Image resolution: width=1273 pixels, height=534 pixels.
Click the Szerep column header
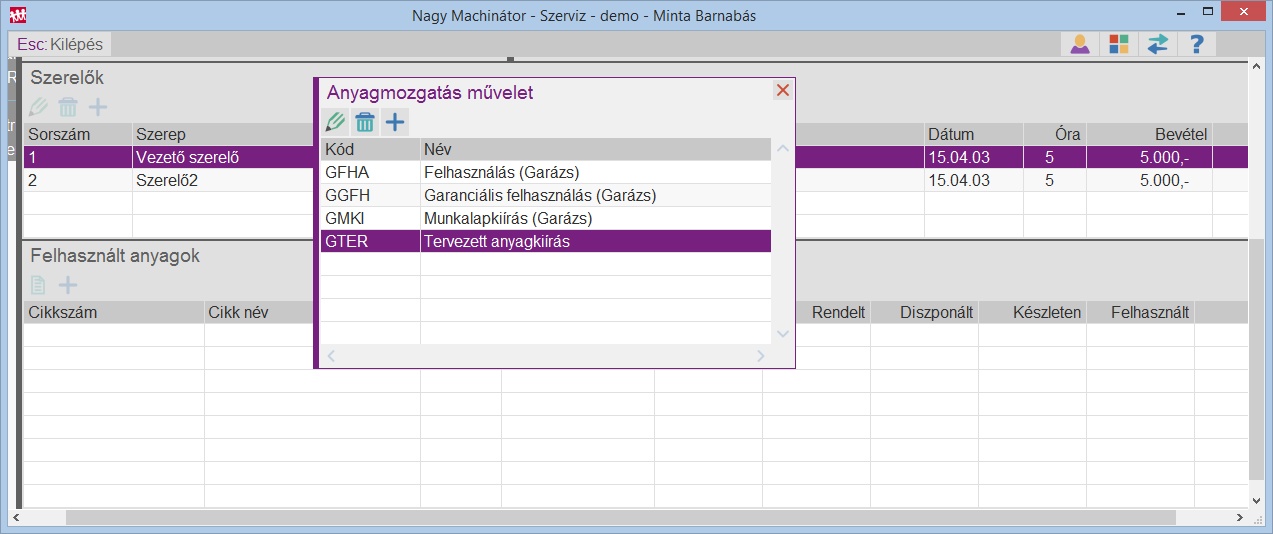(x=223, y=134)
